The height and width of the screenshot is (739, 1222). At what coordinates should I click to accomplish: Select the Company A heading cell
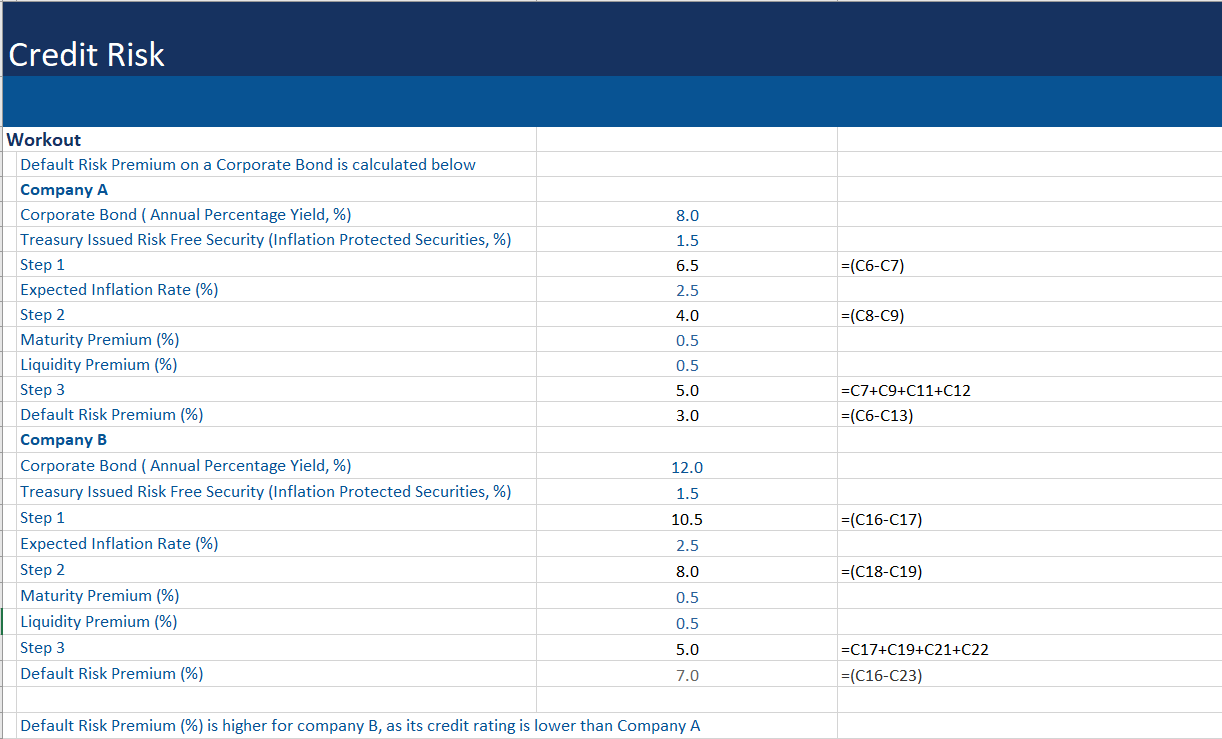click(64, 189)
